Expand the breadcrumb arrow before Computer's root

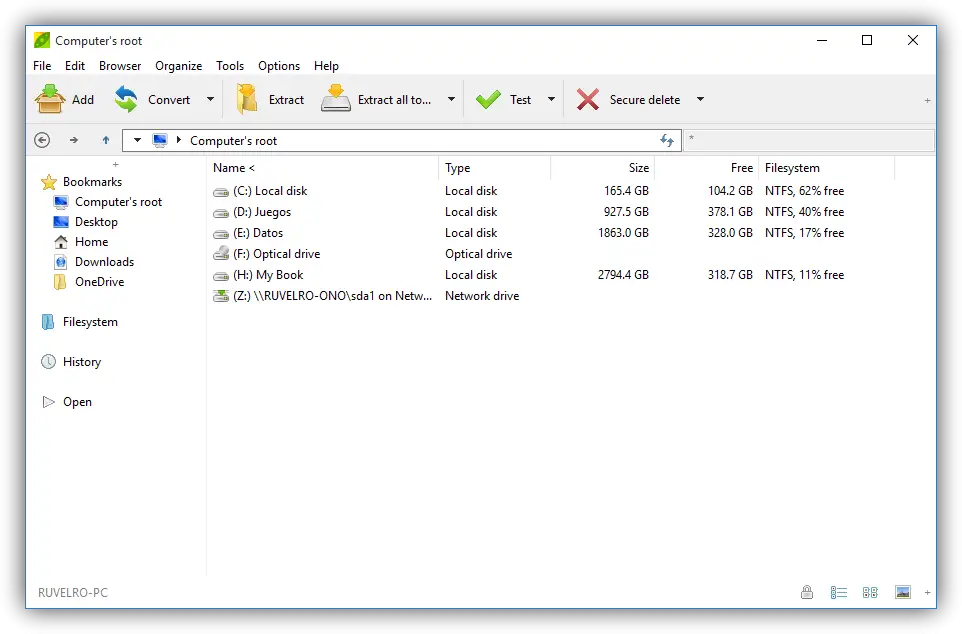[x=179, y=141]
